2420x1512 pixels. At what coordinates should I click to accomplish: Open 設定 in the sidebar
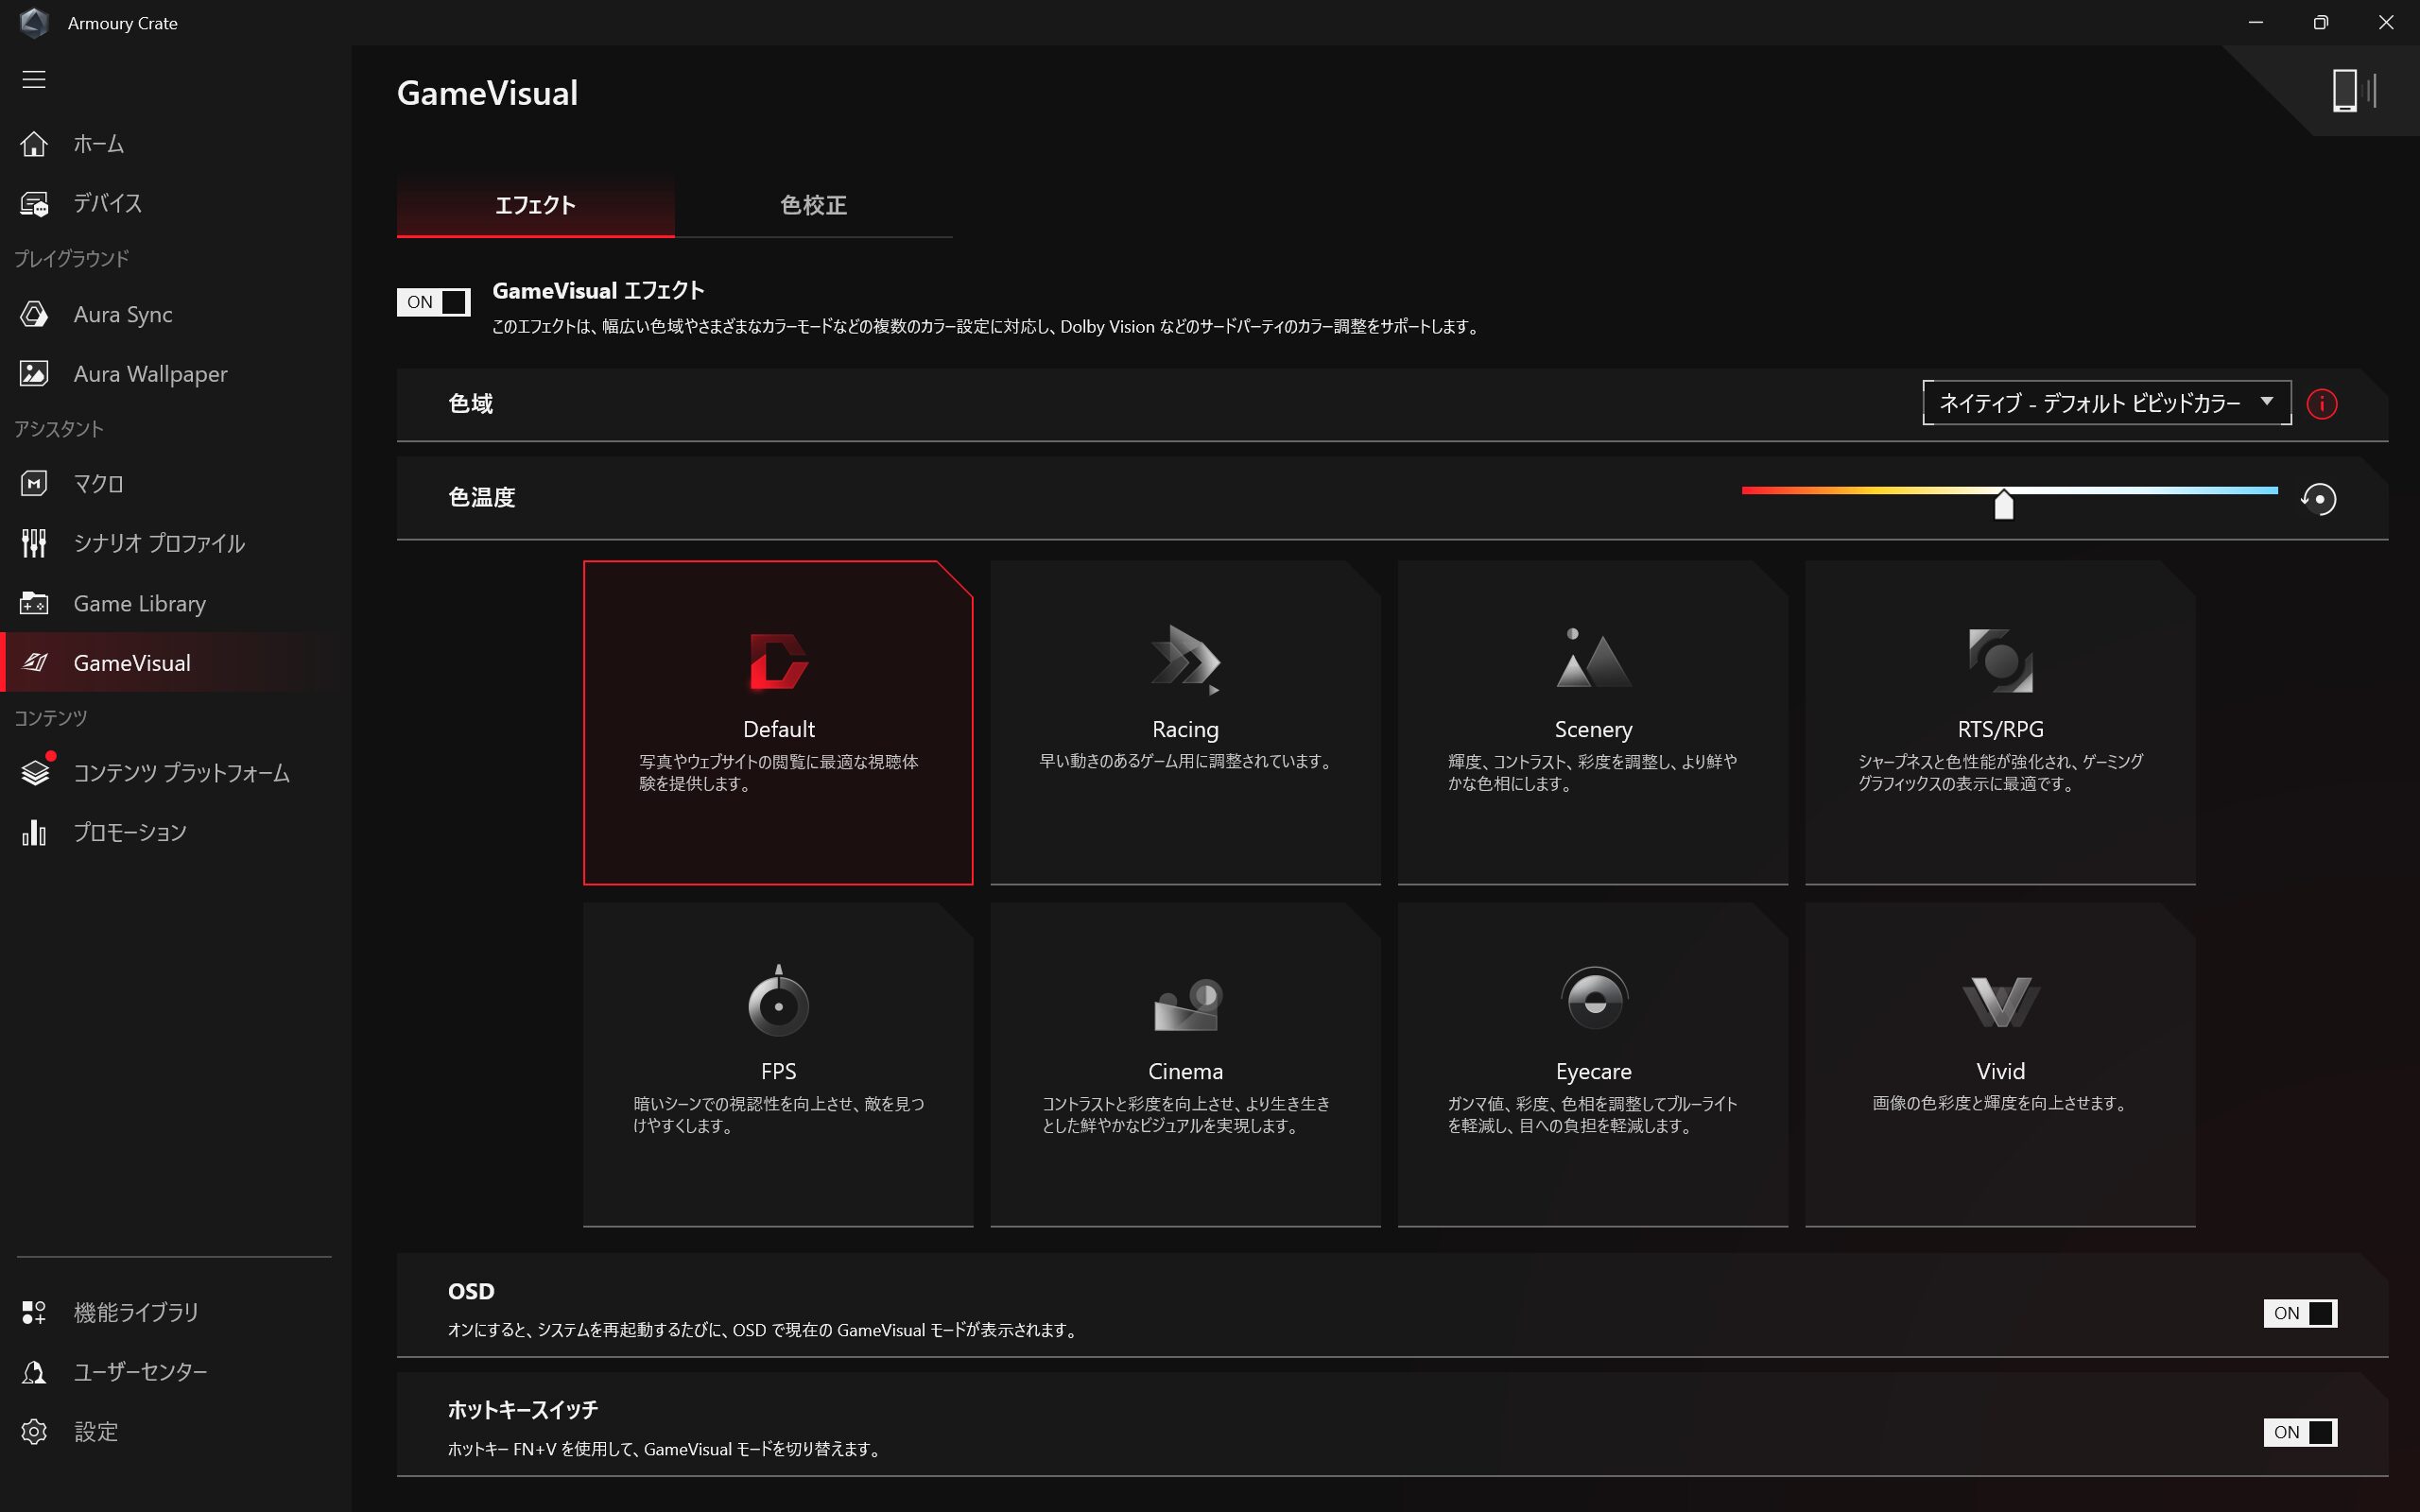pyautogui.click(x=96, y=1431)
